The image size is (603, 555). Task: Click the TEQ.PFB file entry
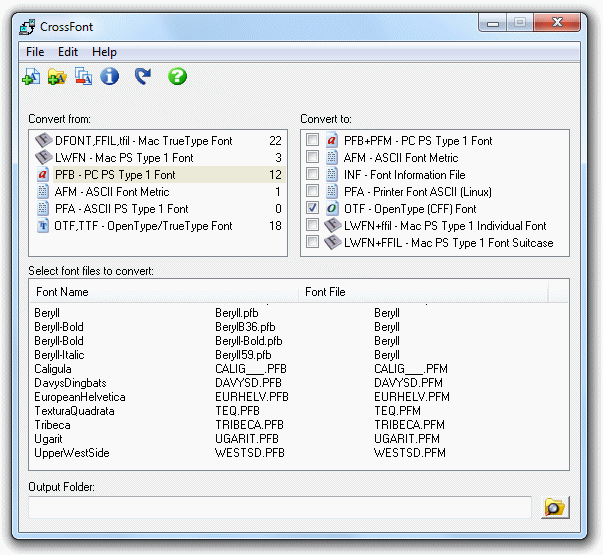237,411
